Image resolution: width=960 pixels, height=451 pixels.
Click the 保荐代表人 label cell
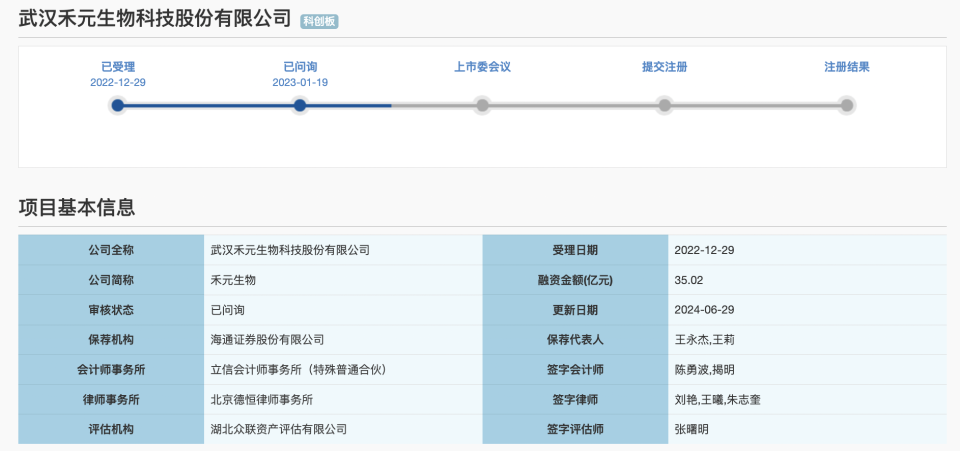(576, 340)
